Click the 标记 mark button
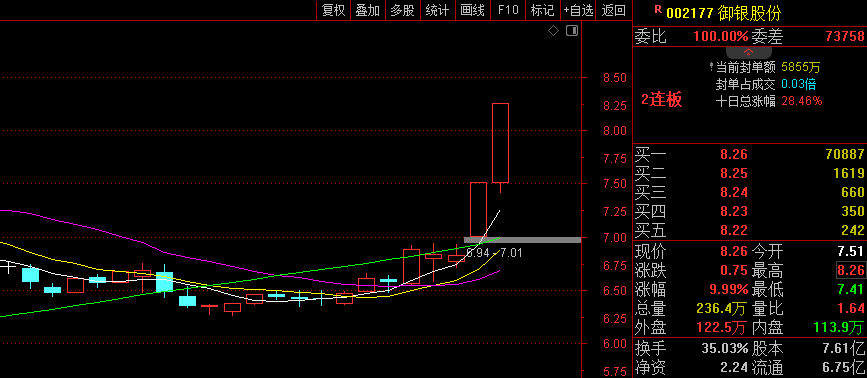The height and width of the screenshot is (378, 867). pyautogui.click(x=542, y=10)
